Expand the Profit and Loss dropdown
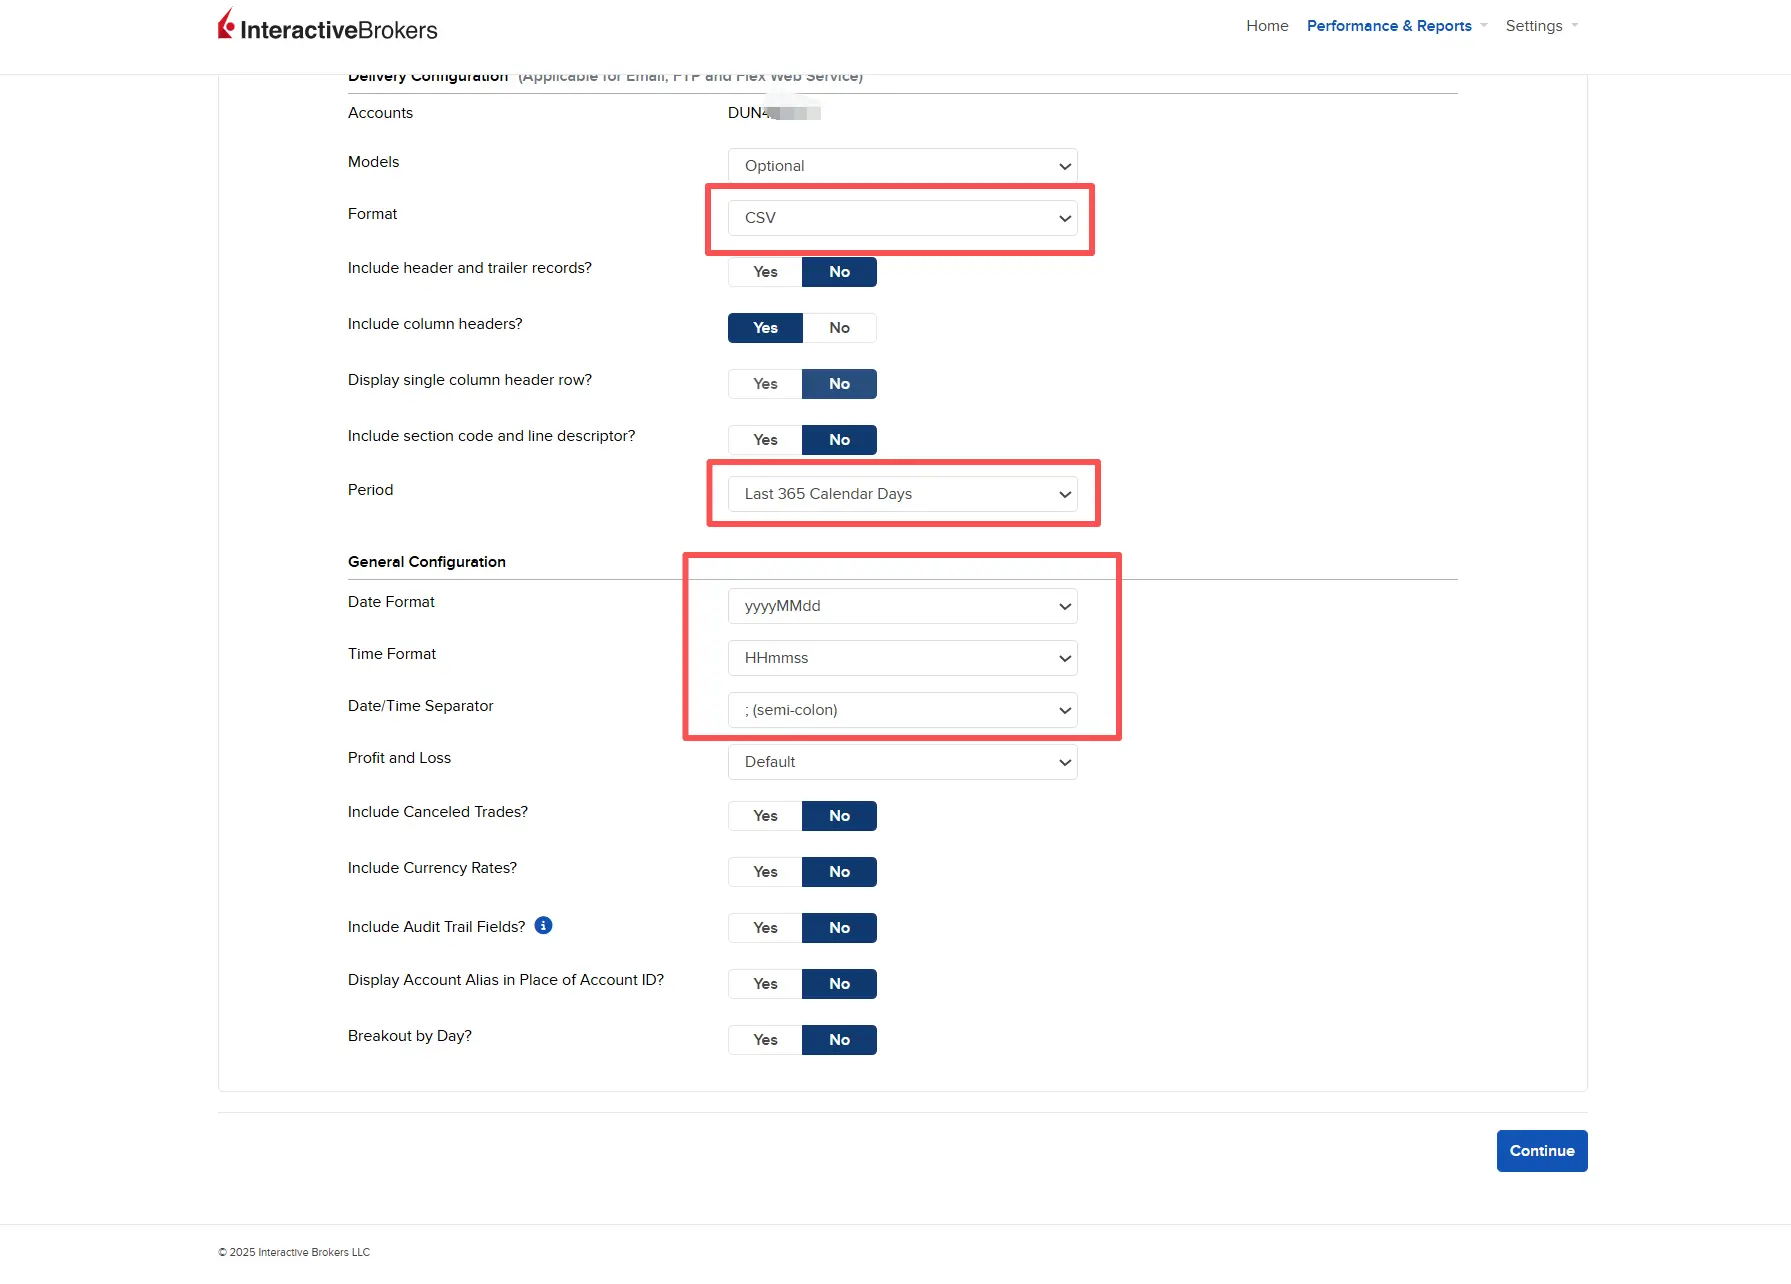 coord(902,762)
